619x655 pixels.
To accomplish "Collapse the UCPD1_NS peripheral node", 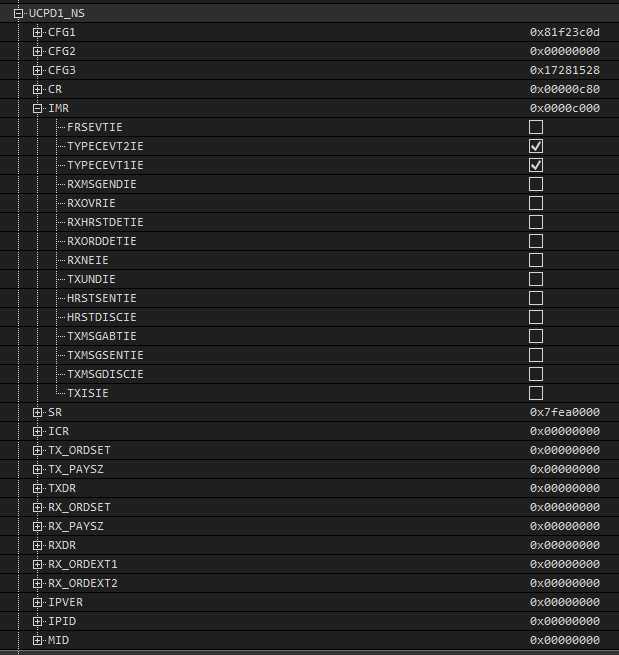I will pos(19,14).
